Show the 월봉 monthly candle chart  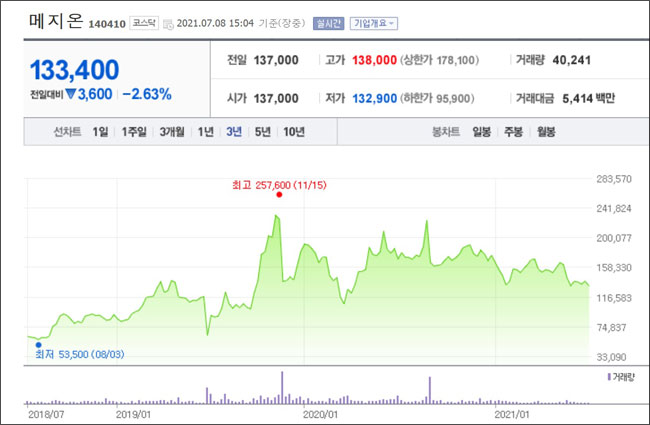click(546, 131)
